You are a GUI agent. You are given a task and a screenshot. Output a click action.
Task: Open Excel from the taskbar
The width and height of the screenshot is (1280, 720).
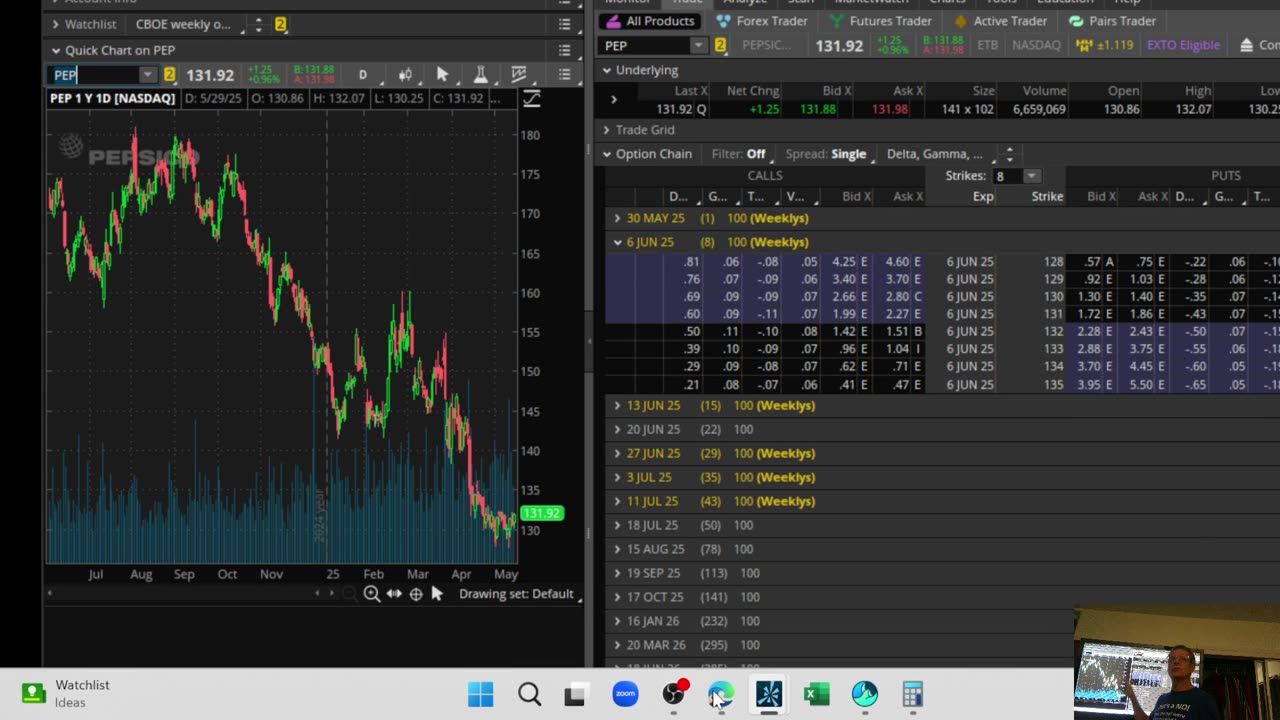[817, 694]
